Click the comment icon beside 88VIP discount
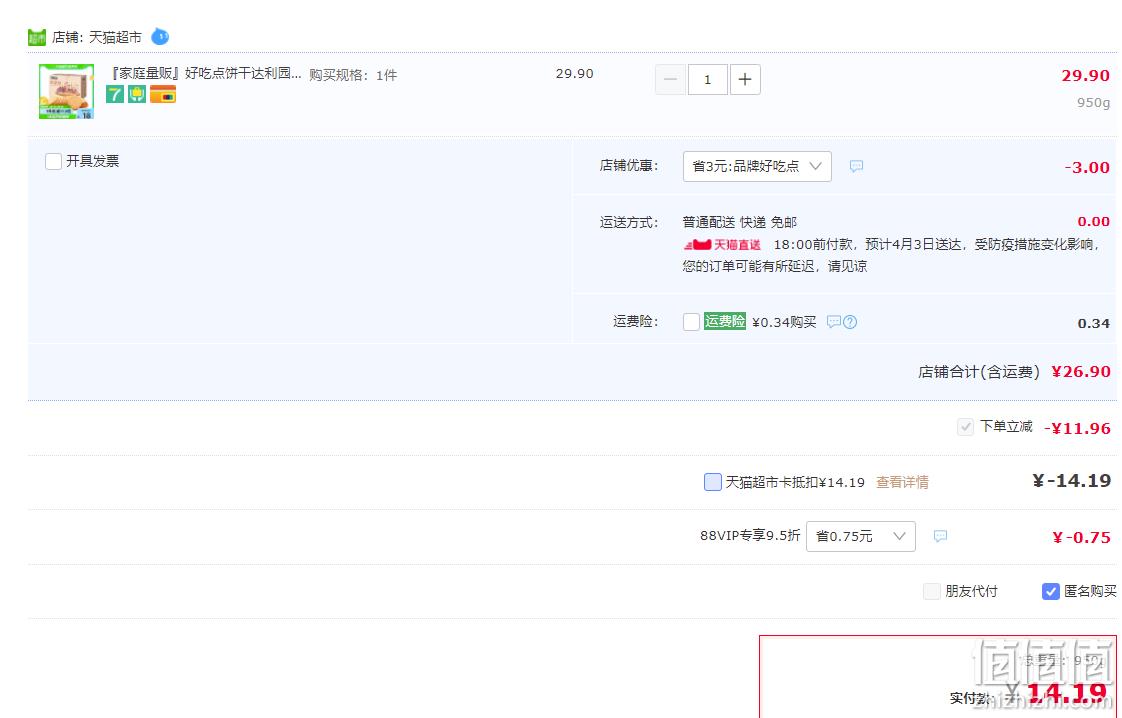This screenshot has height=718, width=1122. (940, 536)
